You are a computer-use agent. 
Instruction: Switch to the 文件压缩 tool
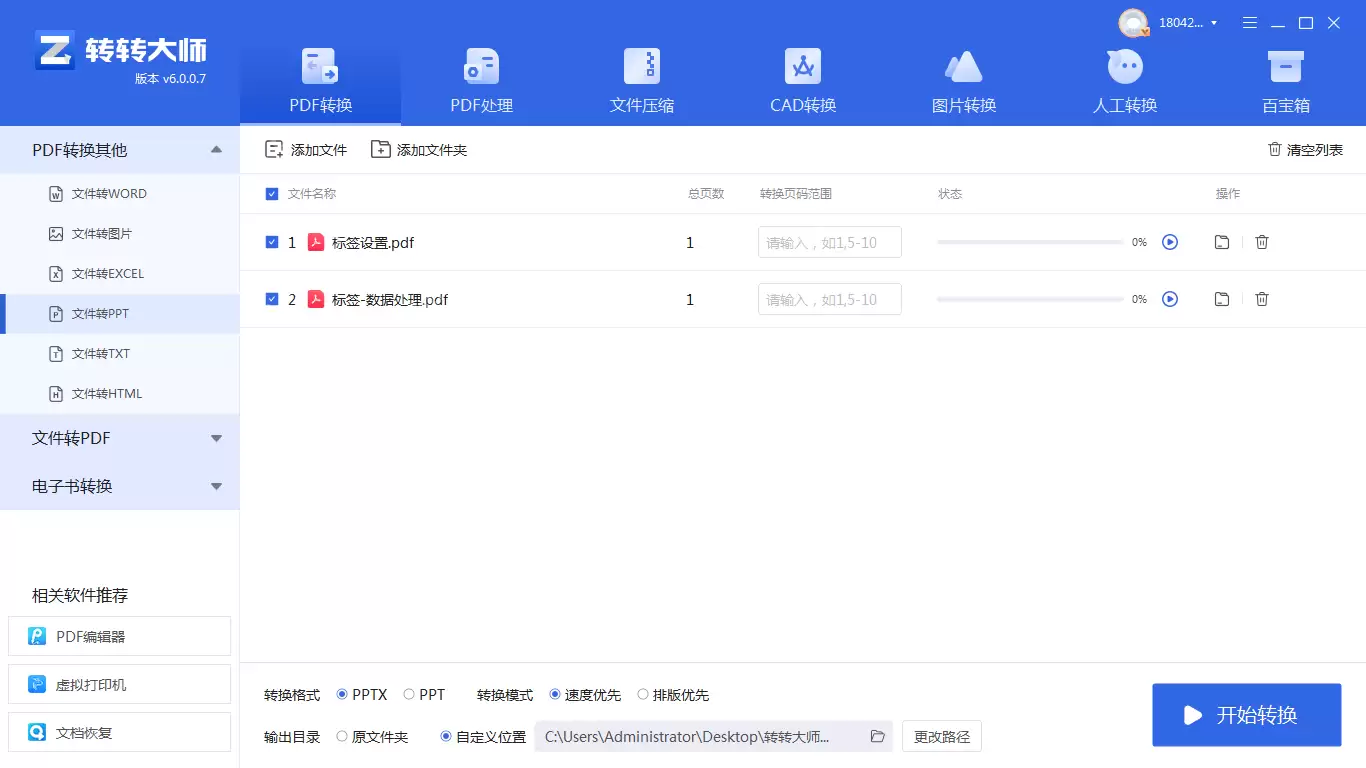(641, 80)
